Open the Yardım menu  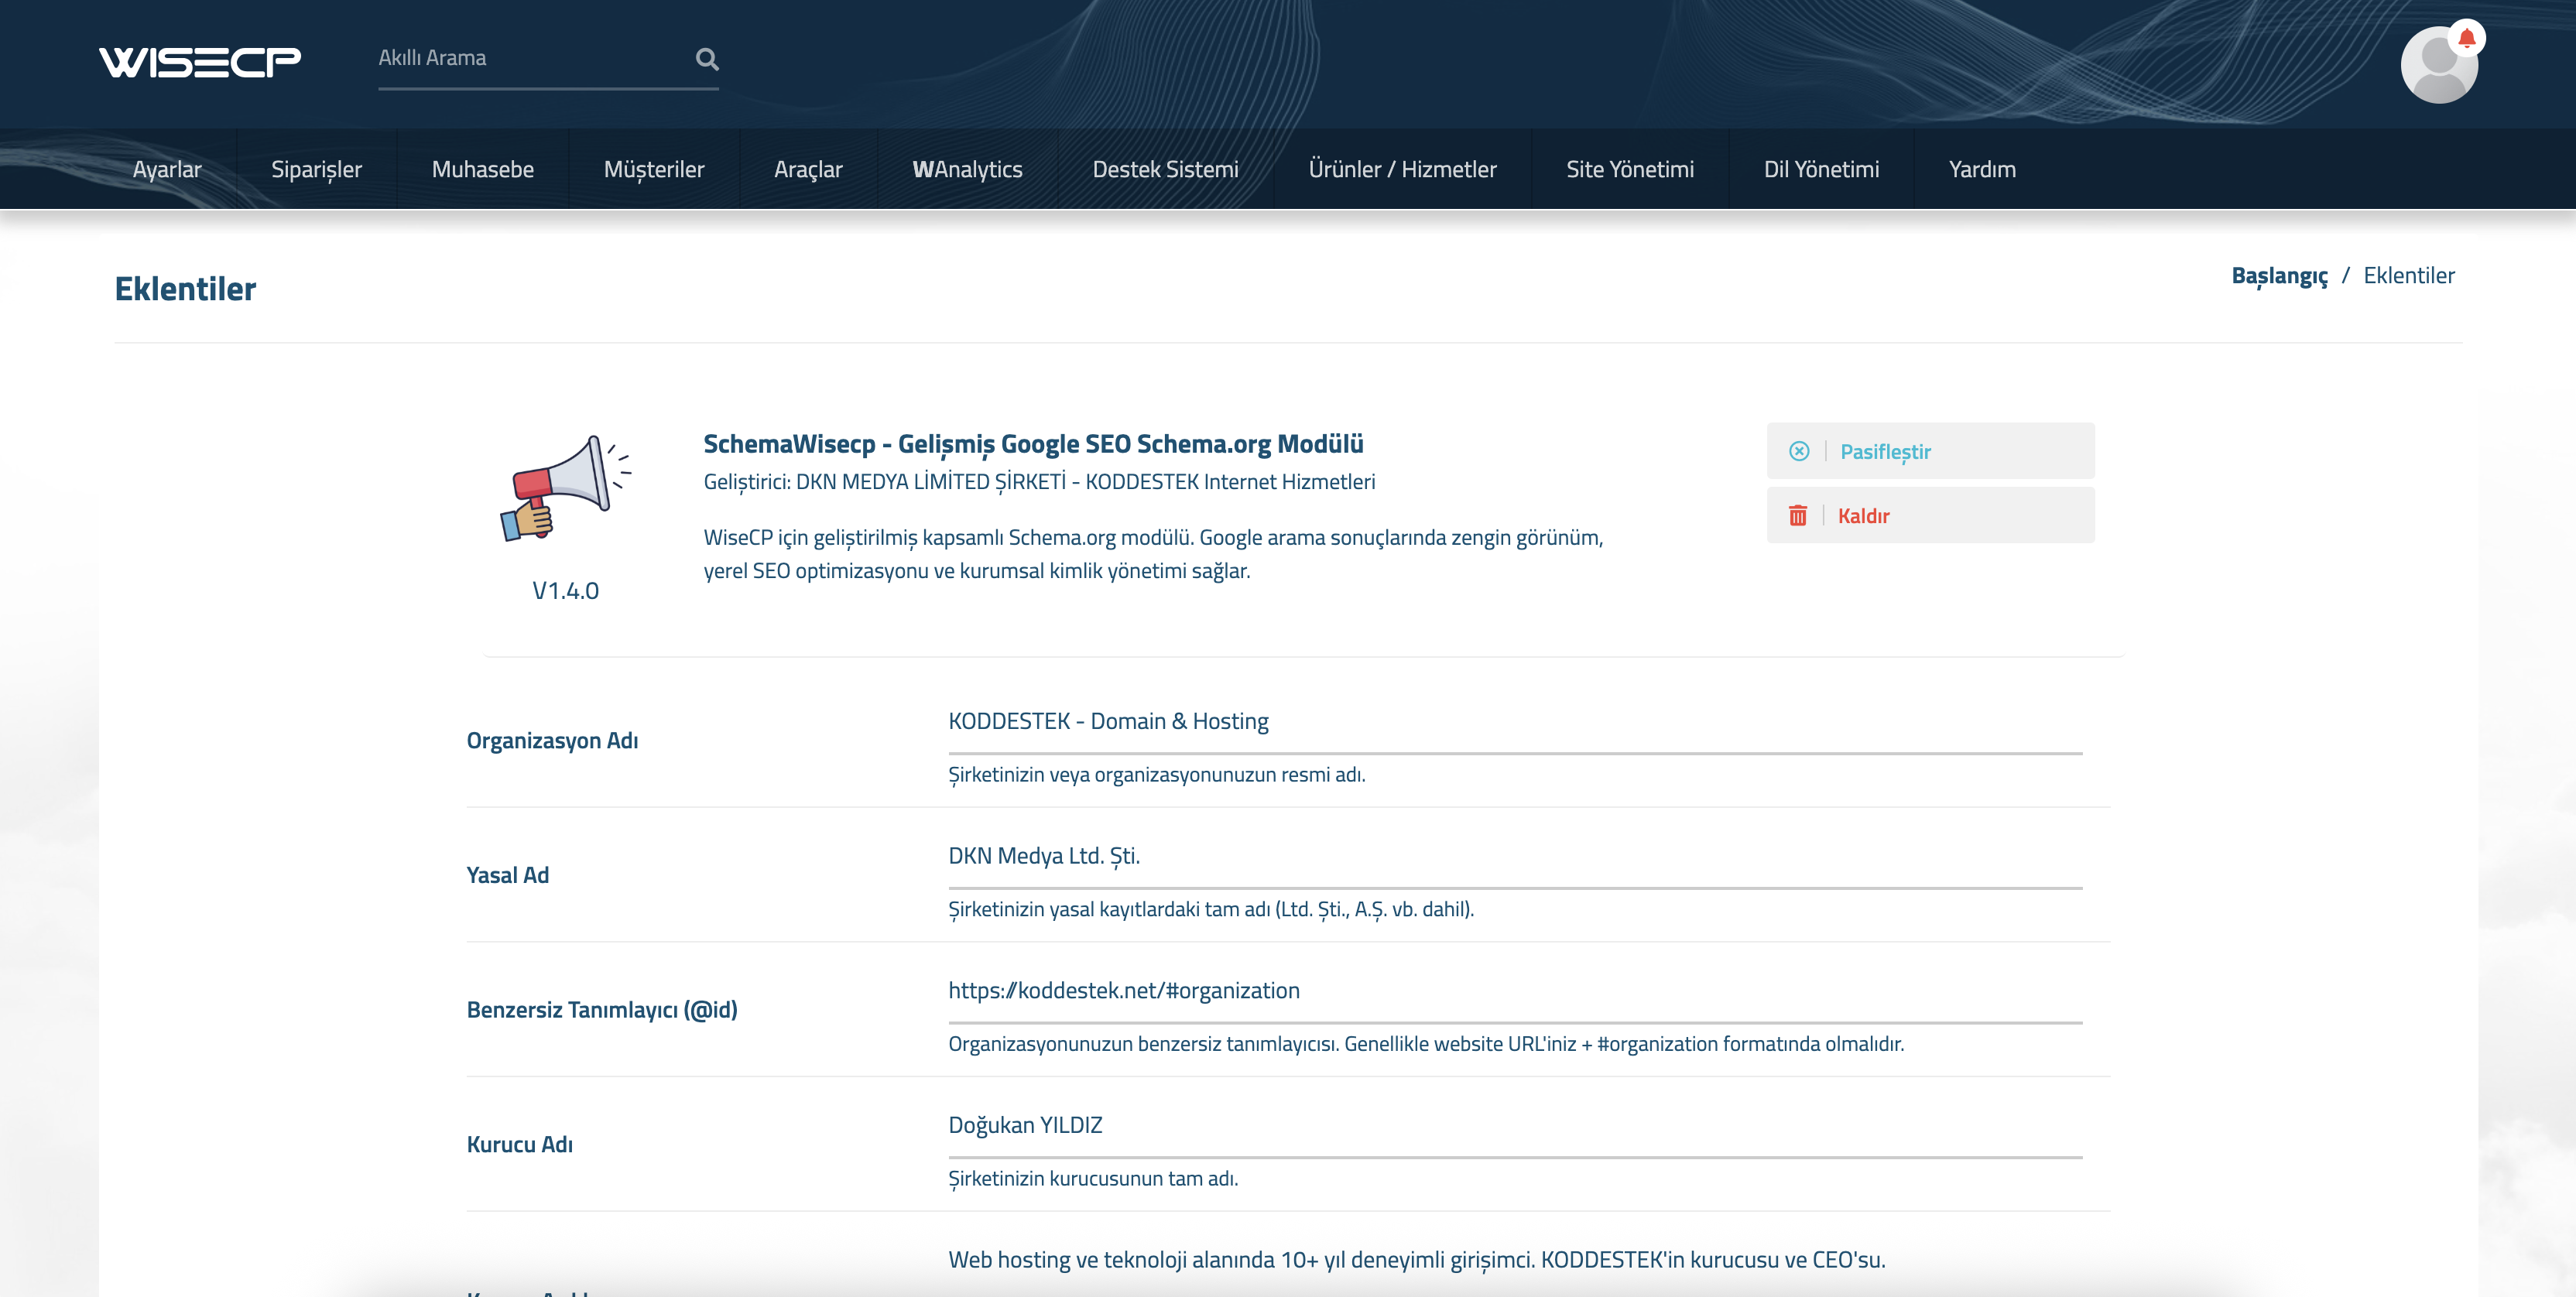tap(1981, 169)
